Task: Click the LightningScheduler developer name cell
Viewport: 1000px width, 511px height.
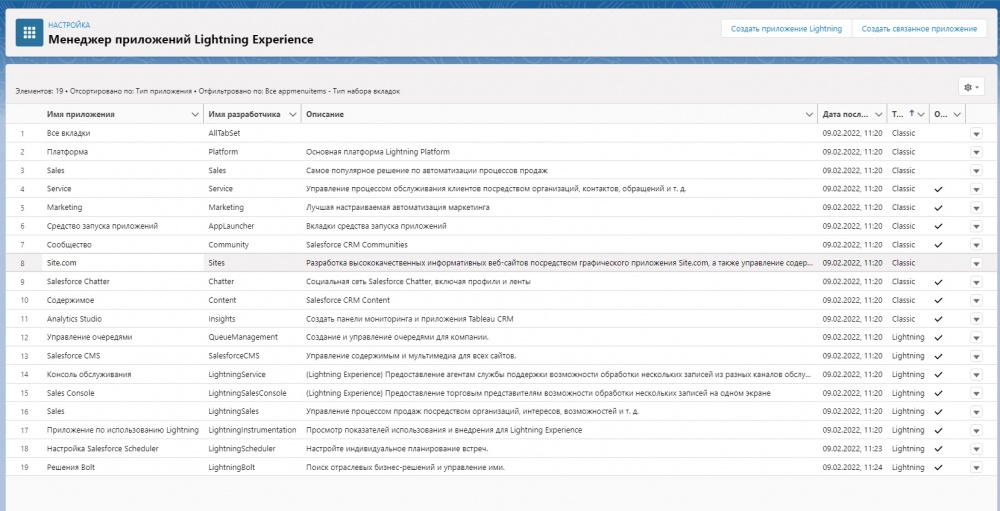Action: pos(242,448)
